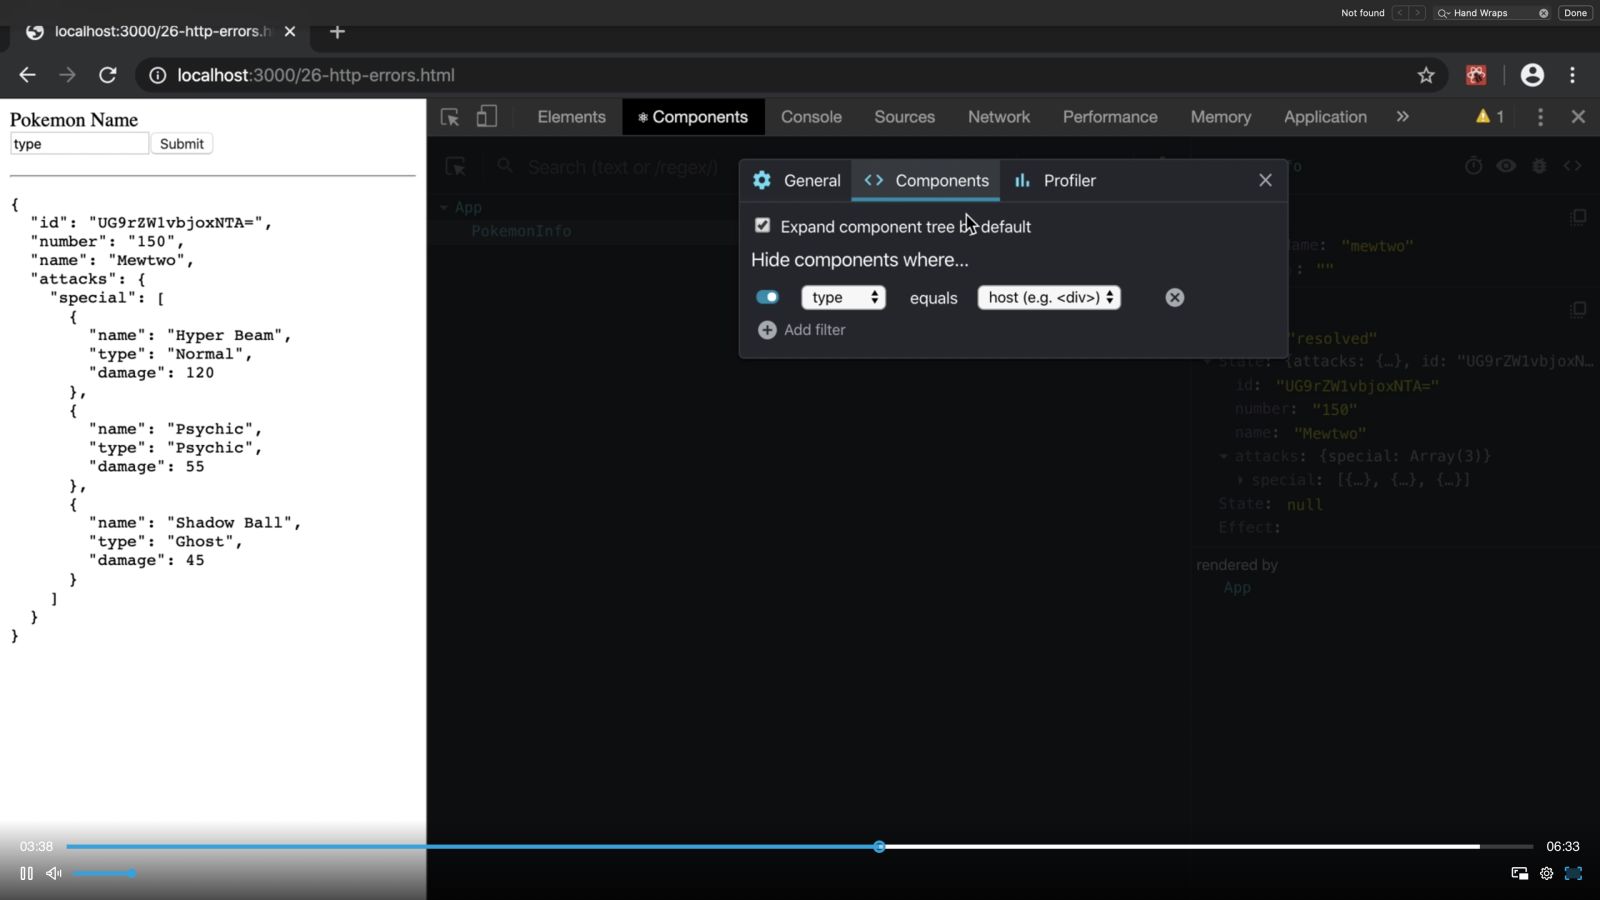Viewport: 1600px width, 900px height.
Task: Click the component search field
Action: 622,167
